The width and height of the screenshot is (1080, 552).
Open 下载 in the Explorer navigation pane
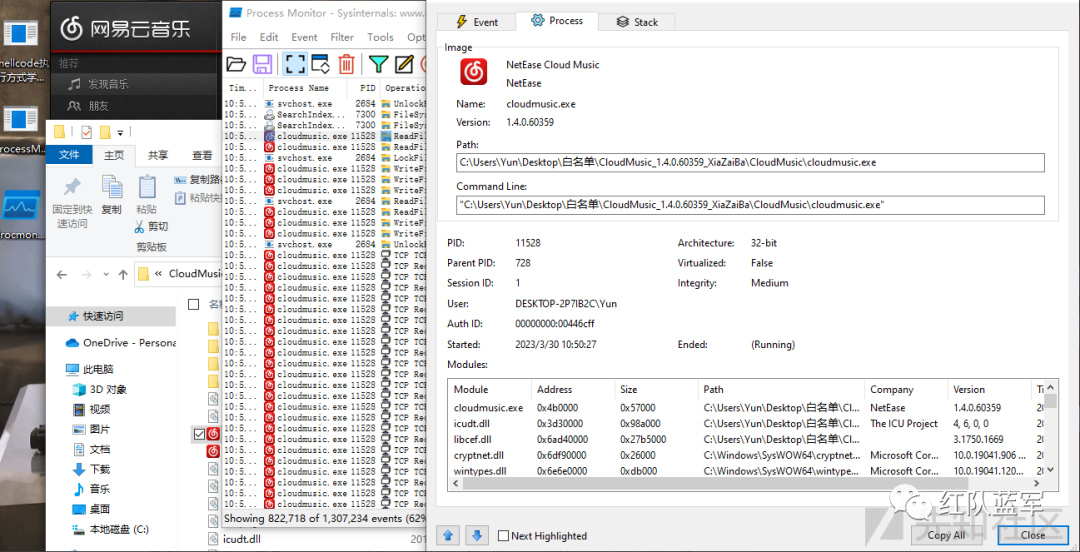pos(91,469)
